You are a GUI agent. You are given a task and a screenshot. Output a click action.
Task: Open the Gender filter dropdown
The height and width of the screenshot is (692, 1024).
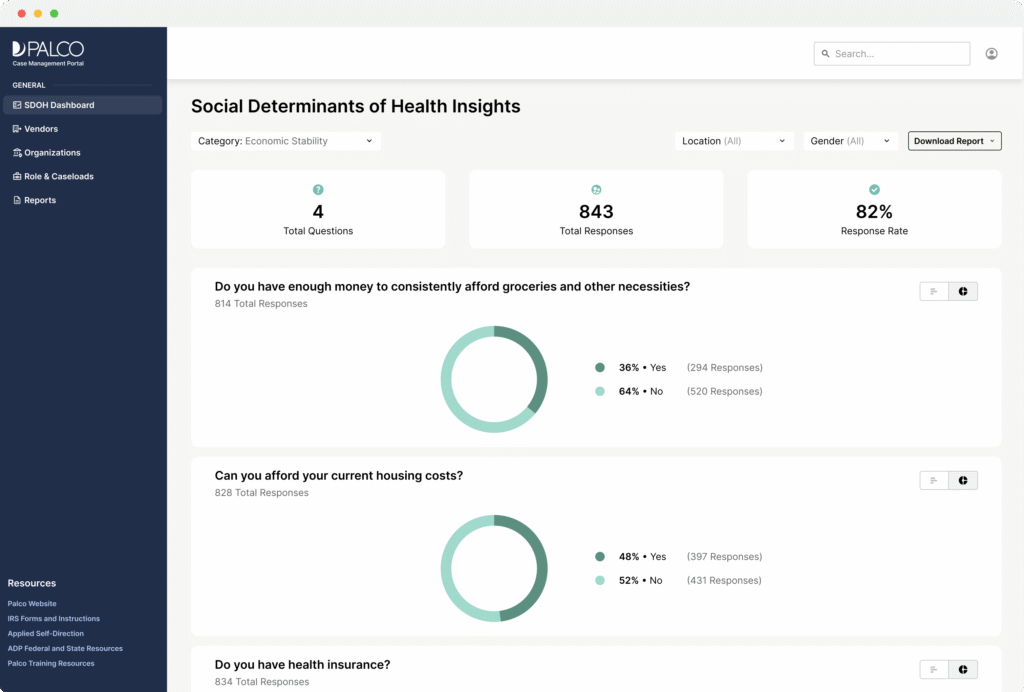coord(849,141)
